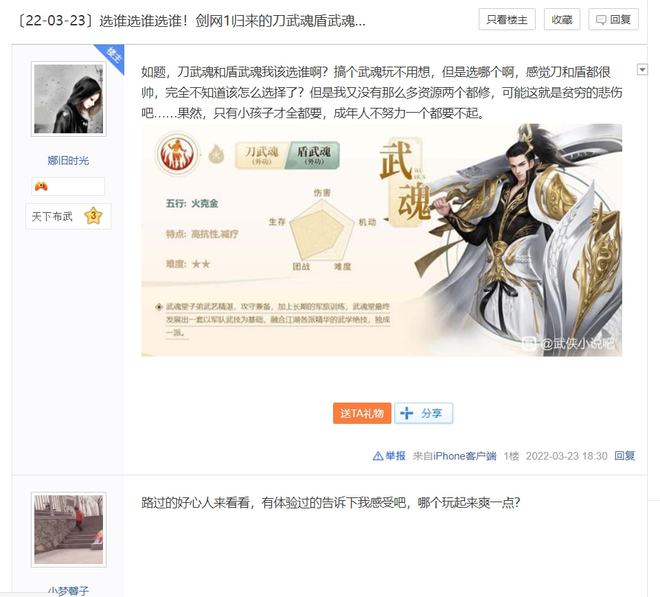Click the game controller badge icon
The height and width of the screenshot is (597, 660).
[x=41, y=186]
